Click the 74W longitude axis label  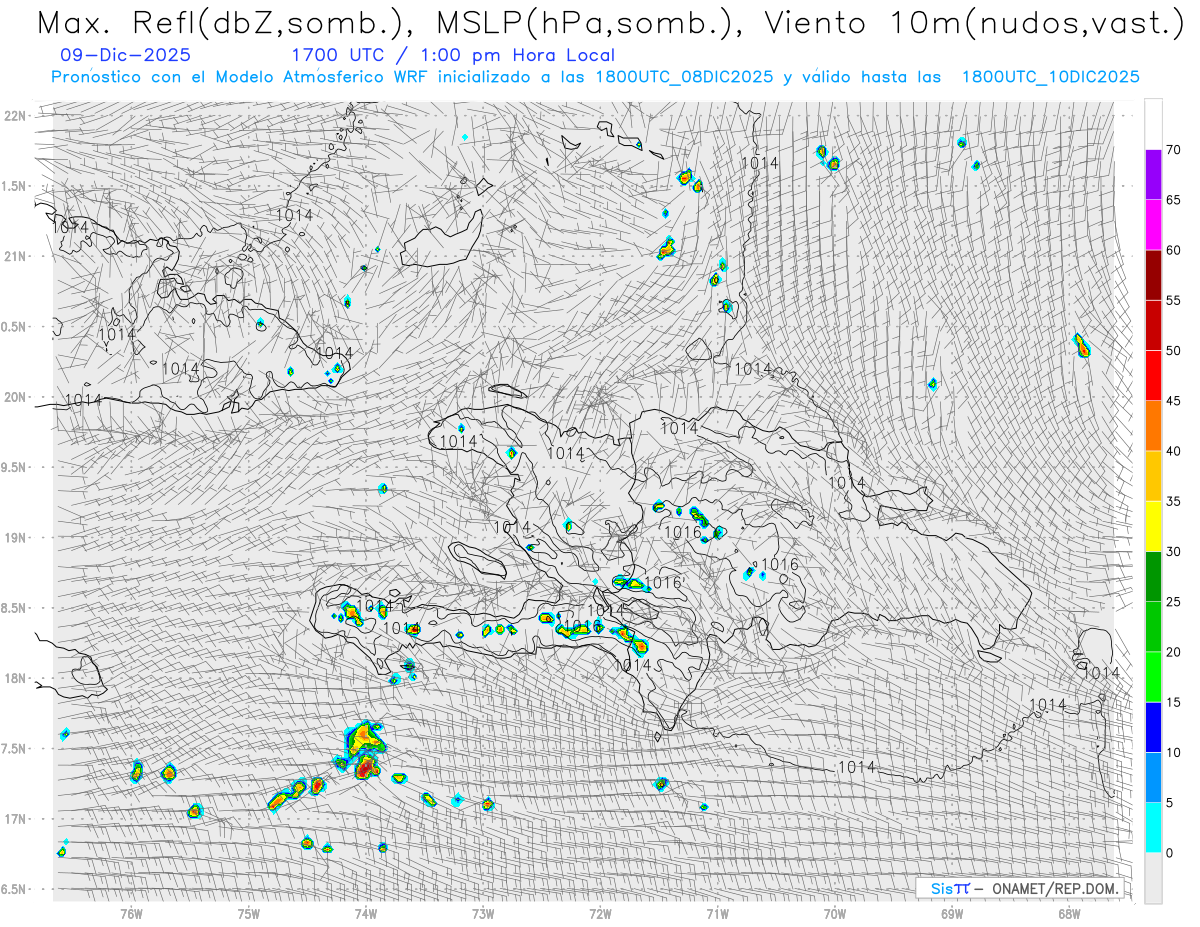[x=366, y=912]
